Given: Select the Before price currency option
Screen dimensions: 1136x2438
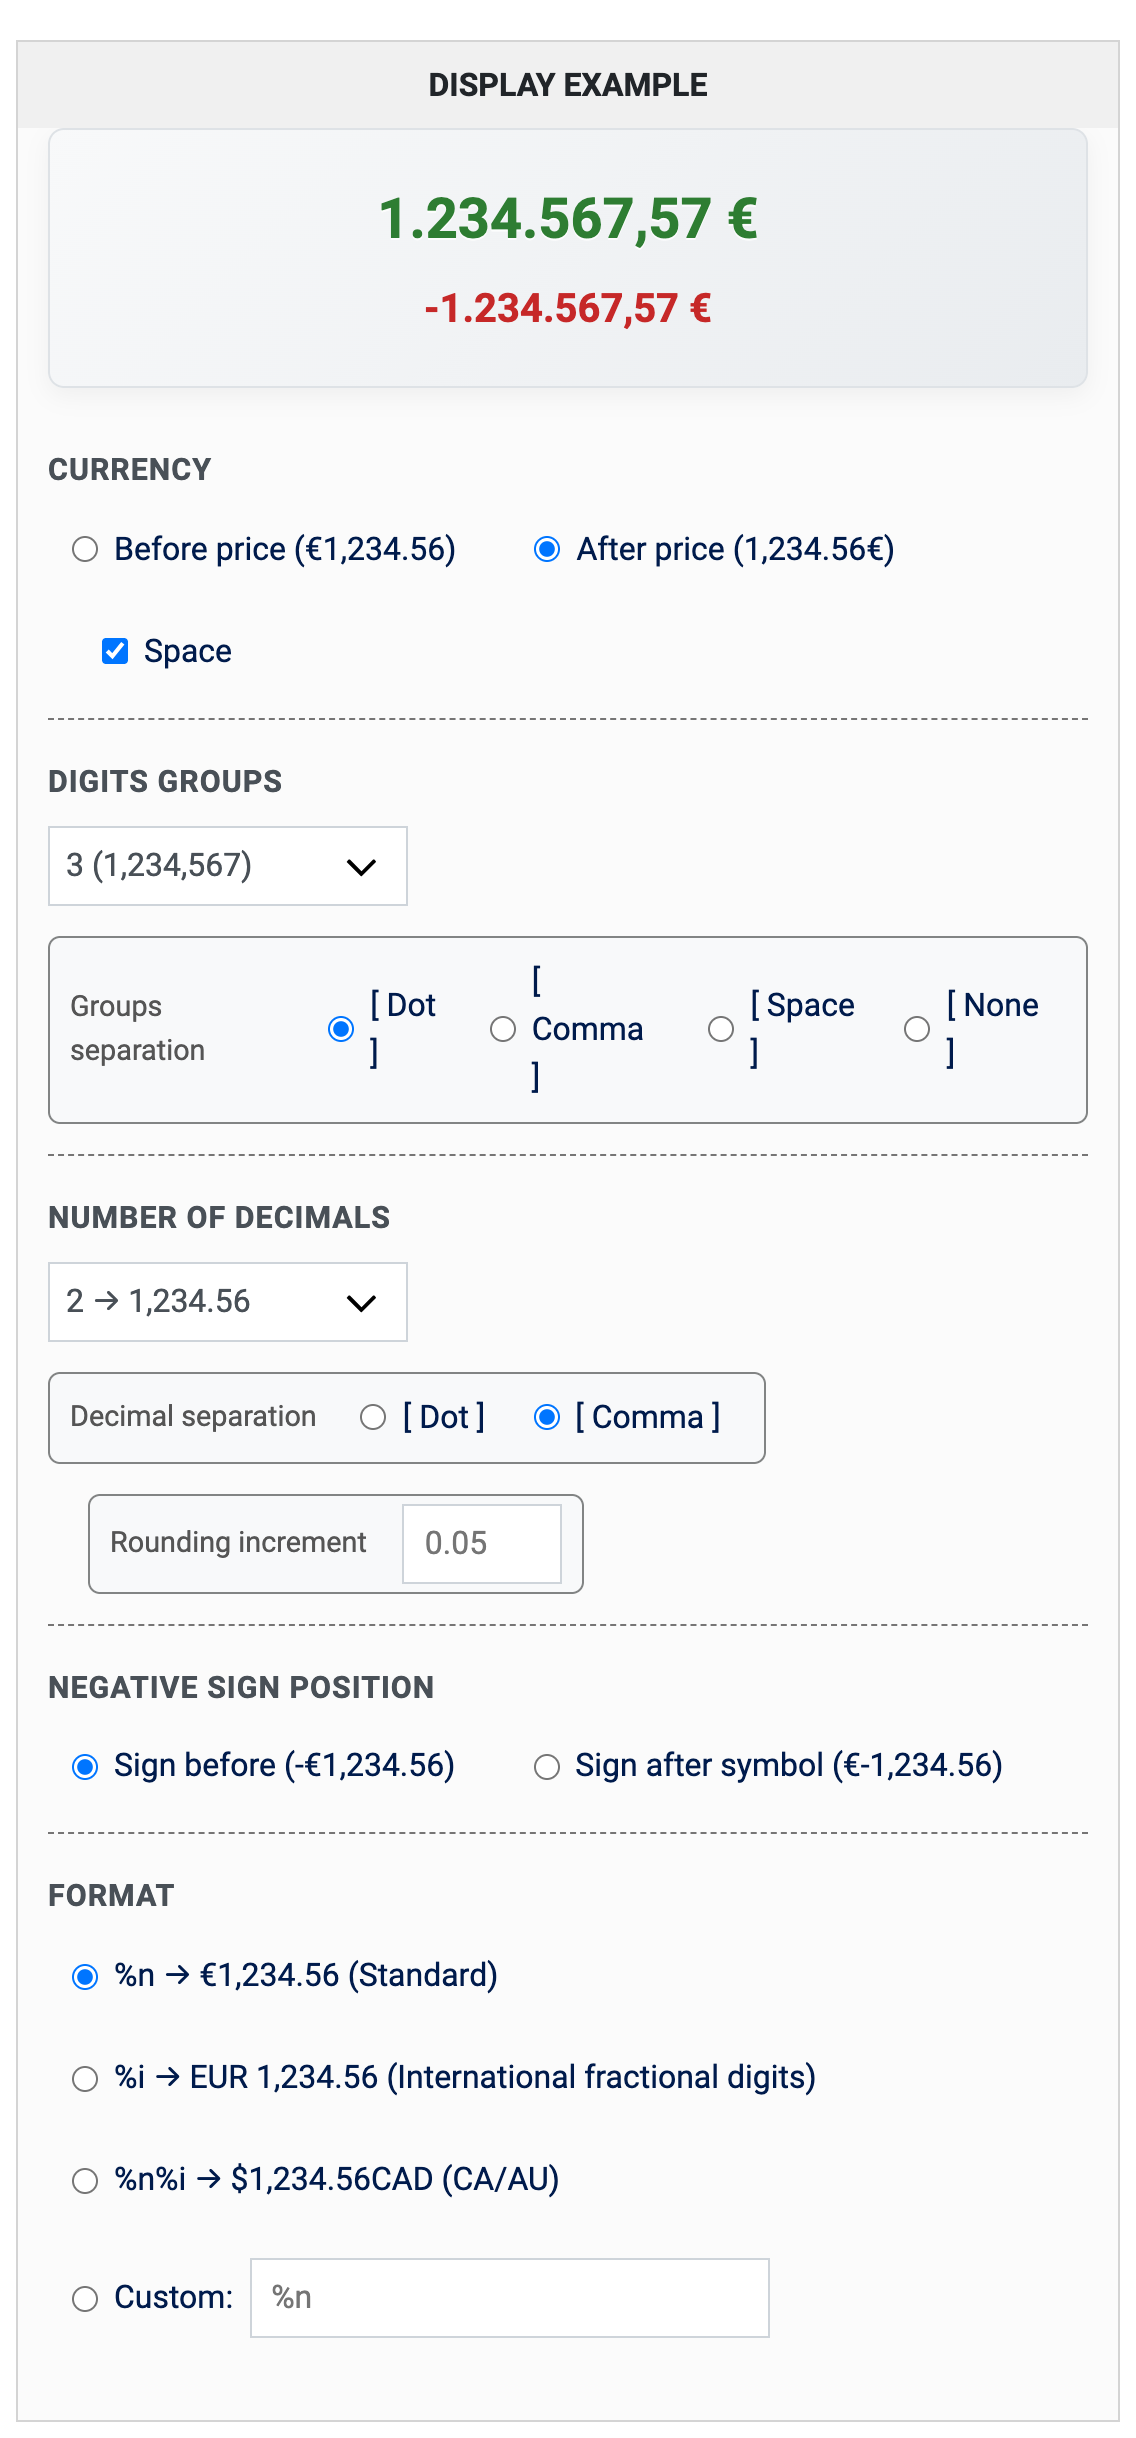Looking at the screenshot, I should (x=85, y=549).
